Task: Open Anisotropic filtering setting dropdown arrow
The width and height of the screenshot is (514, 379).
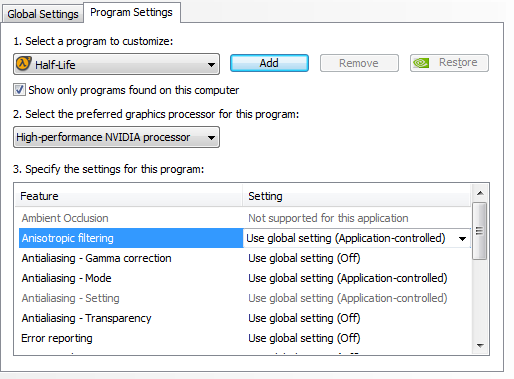Action: pos(462,238)
